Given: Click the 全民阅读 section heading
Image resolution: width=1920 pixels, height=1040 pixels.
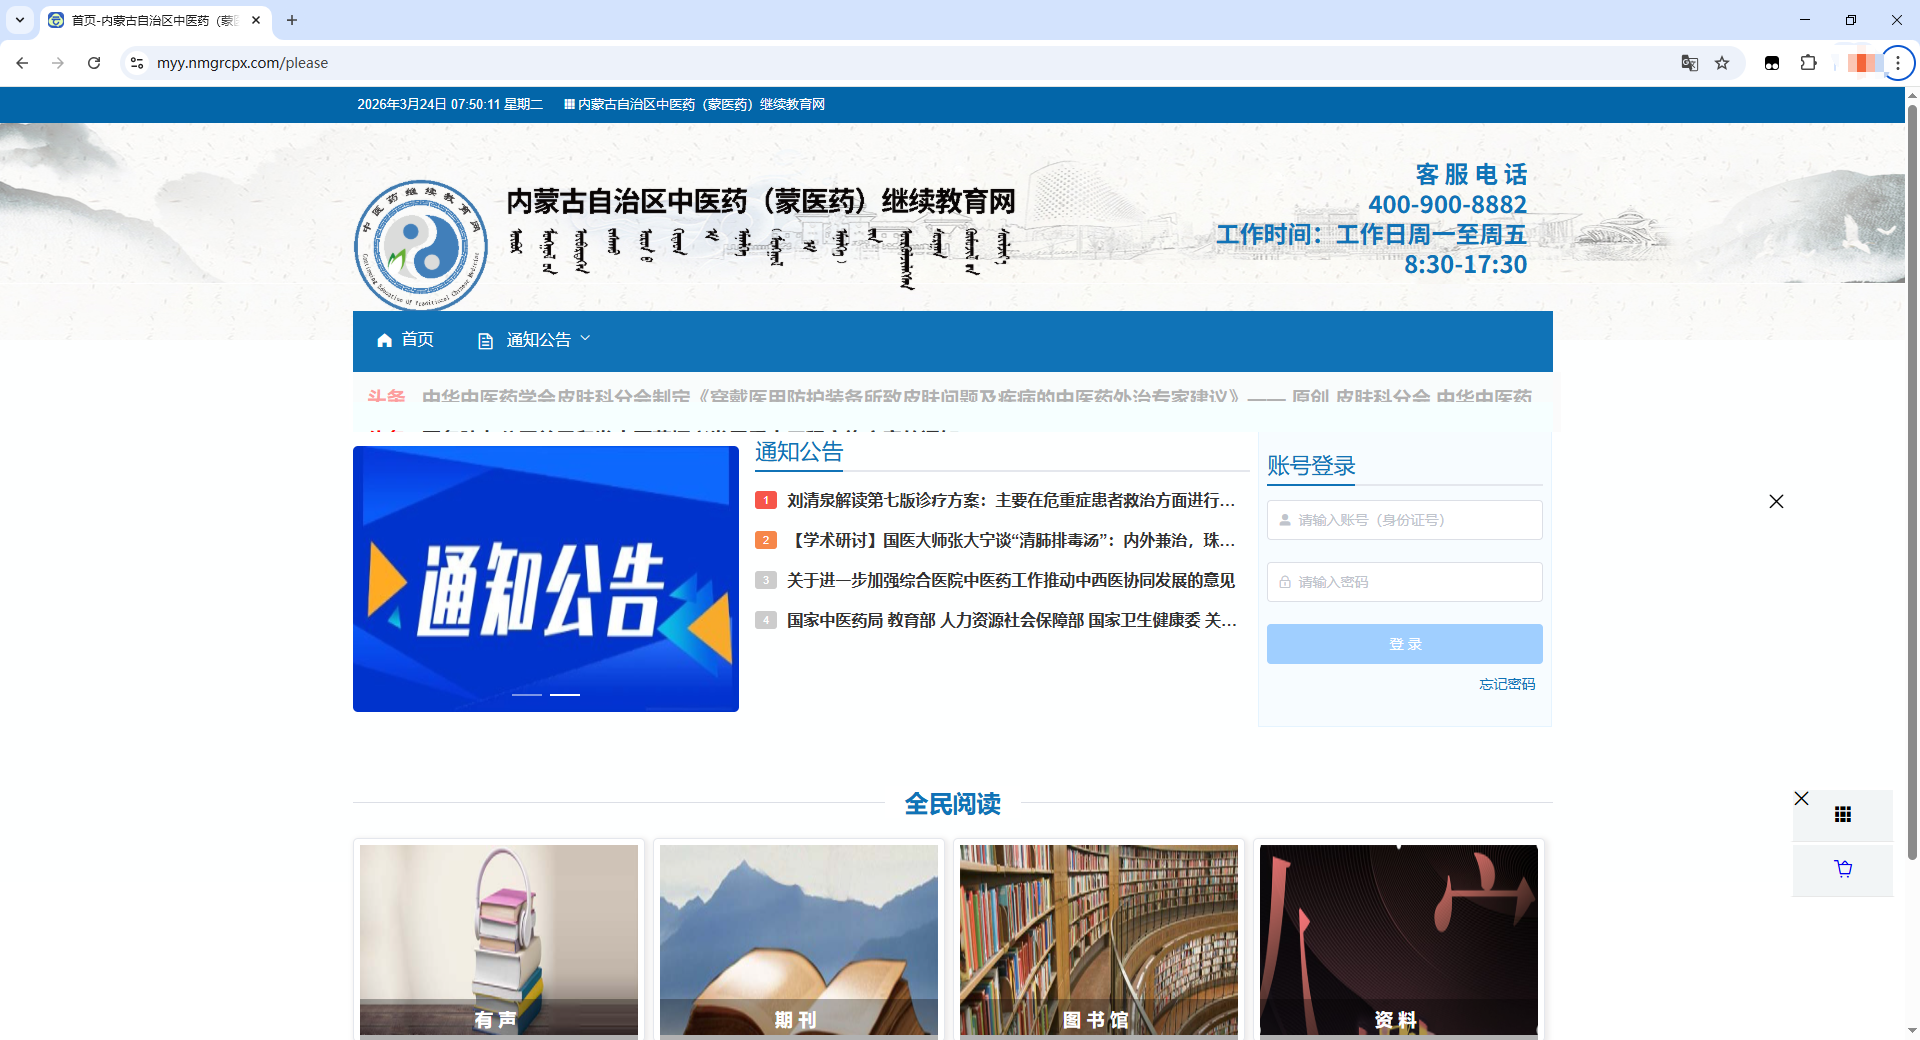Looking at the screenshot, I should [953, 804].
